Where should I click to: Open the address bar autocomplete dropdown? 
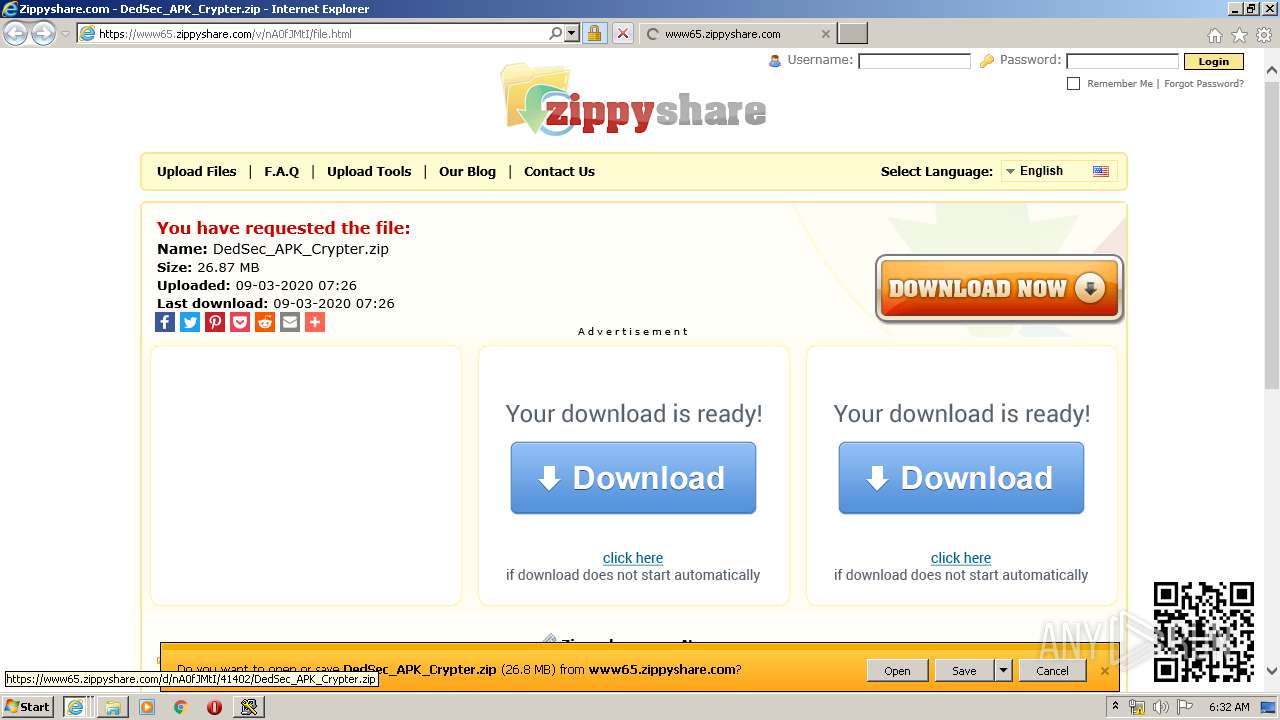(x=572, y=33)
